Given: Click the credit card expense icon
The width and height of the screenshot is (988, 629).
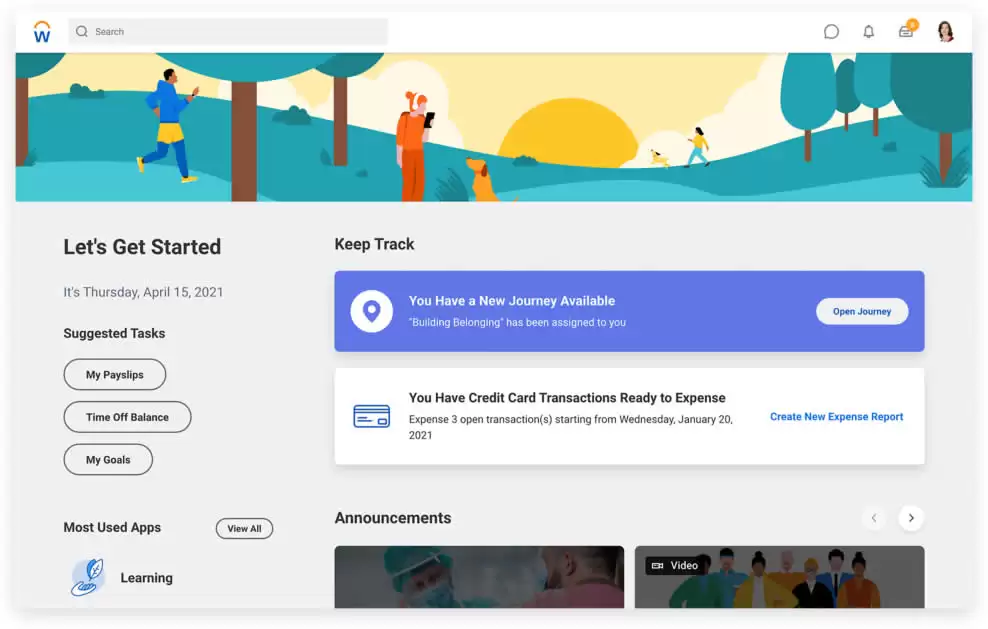Looking at the screenshot, I should pos(371,416).
